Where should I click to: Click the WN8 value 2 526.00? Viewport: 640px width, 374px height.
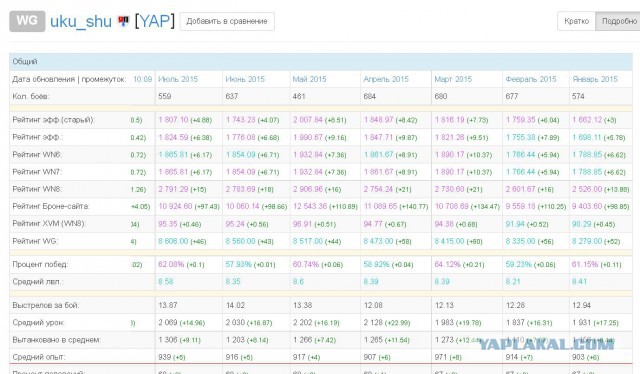587,189
